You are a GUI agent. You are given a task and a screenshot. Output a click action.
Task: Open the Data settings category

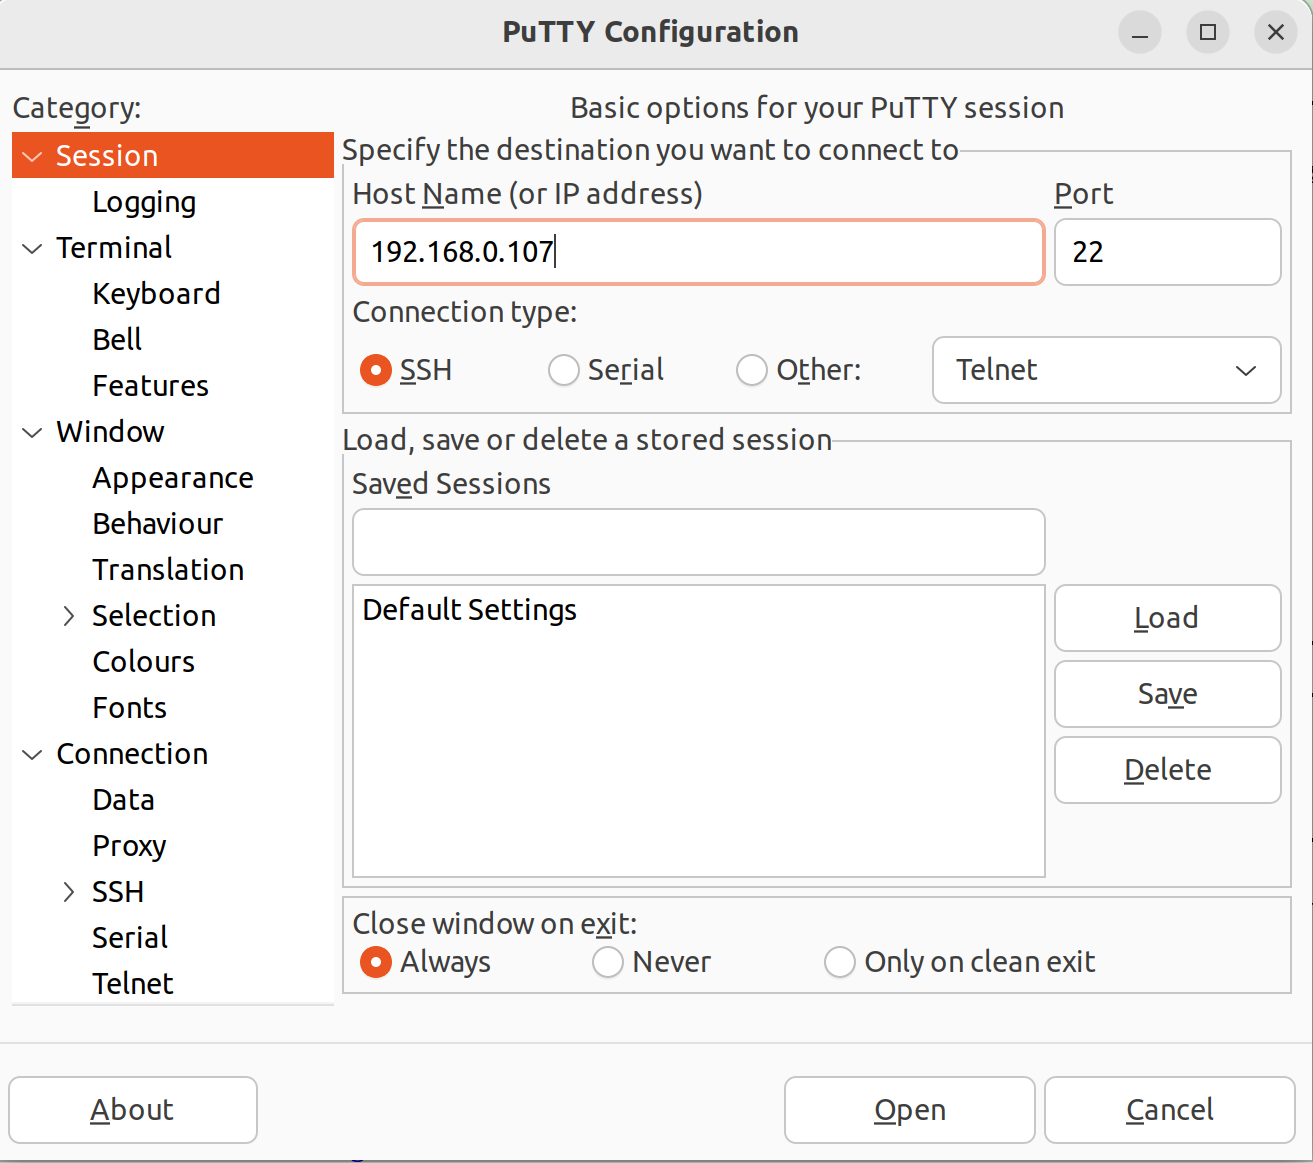pos(123,800)
